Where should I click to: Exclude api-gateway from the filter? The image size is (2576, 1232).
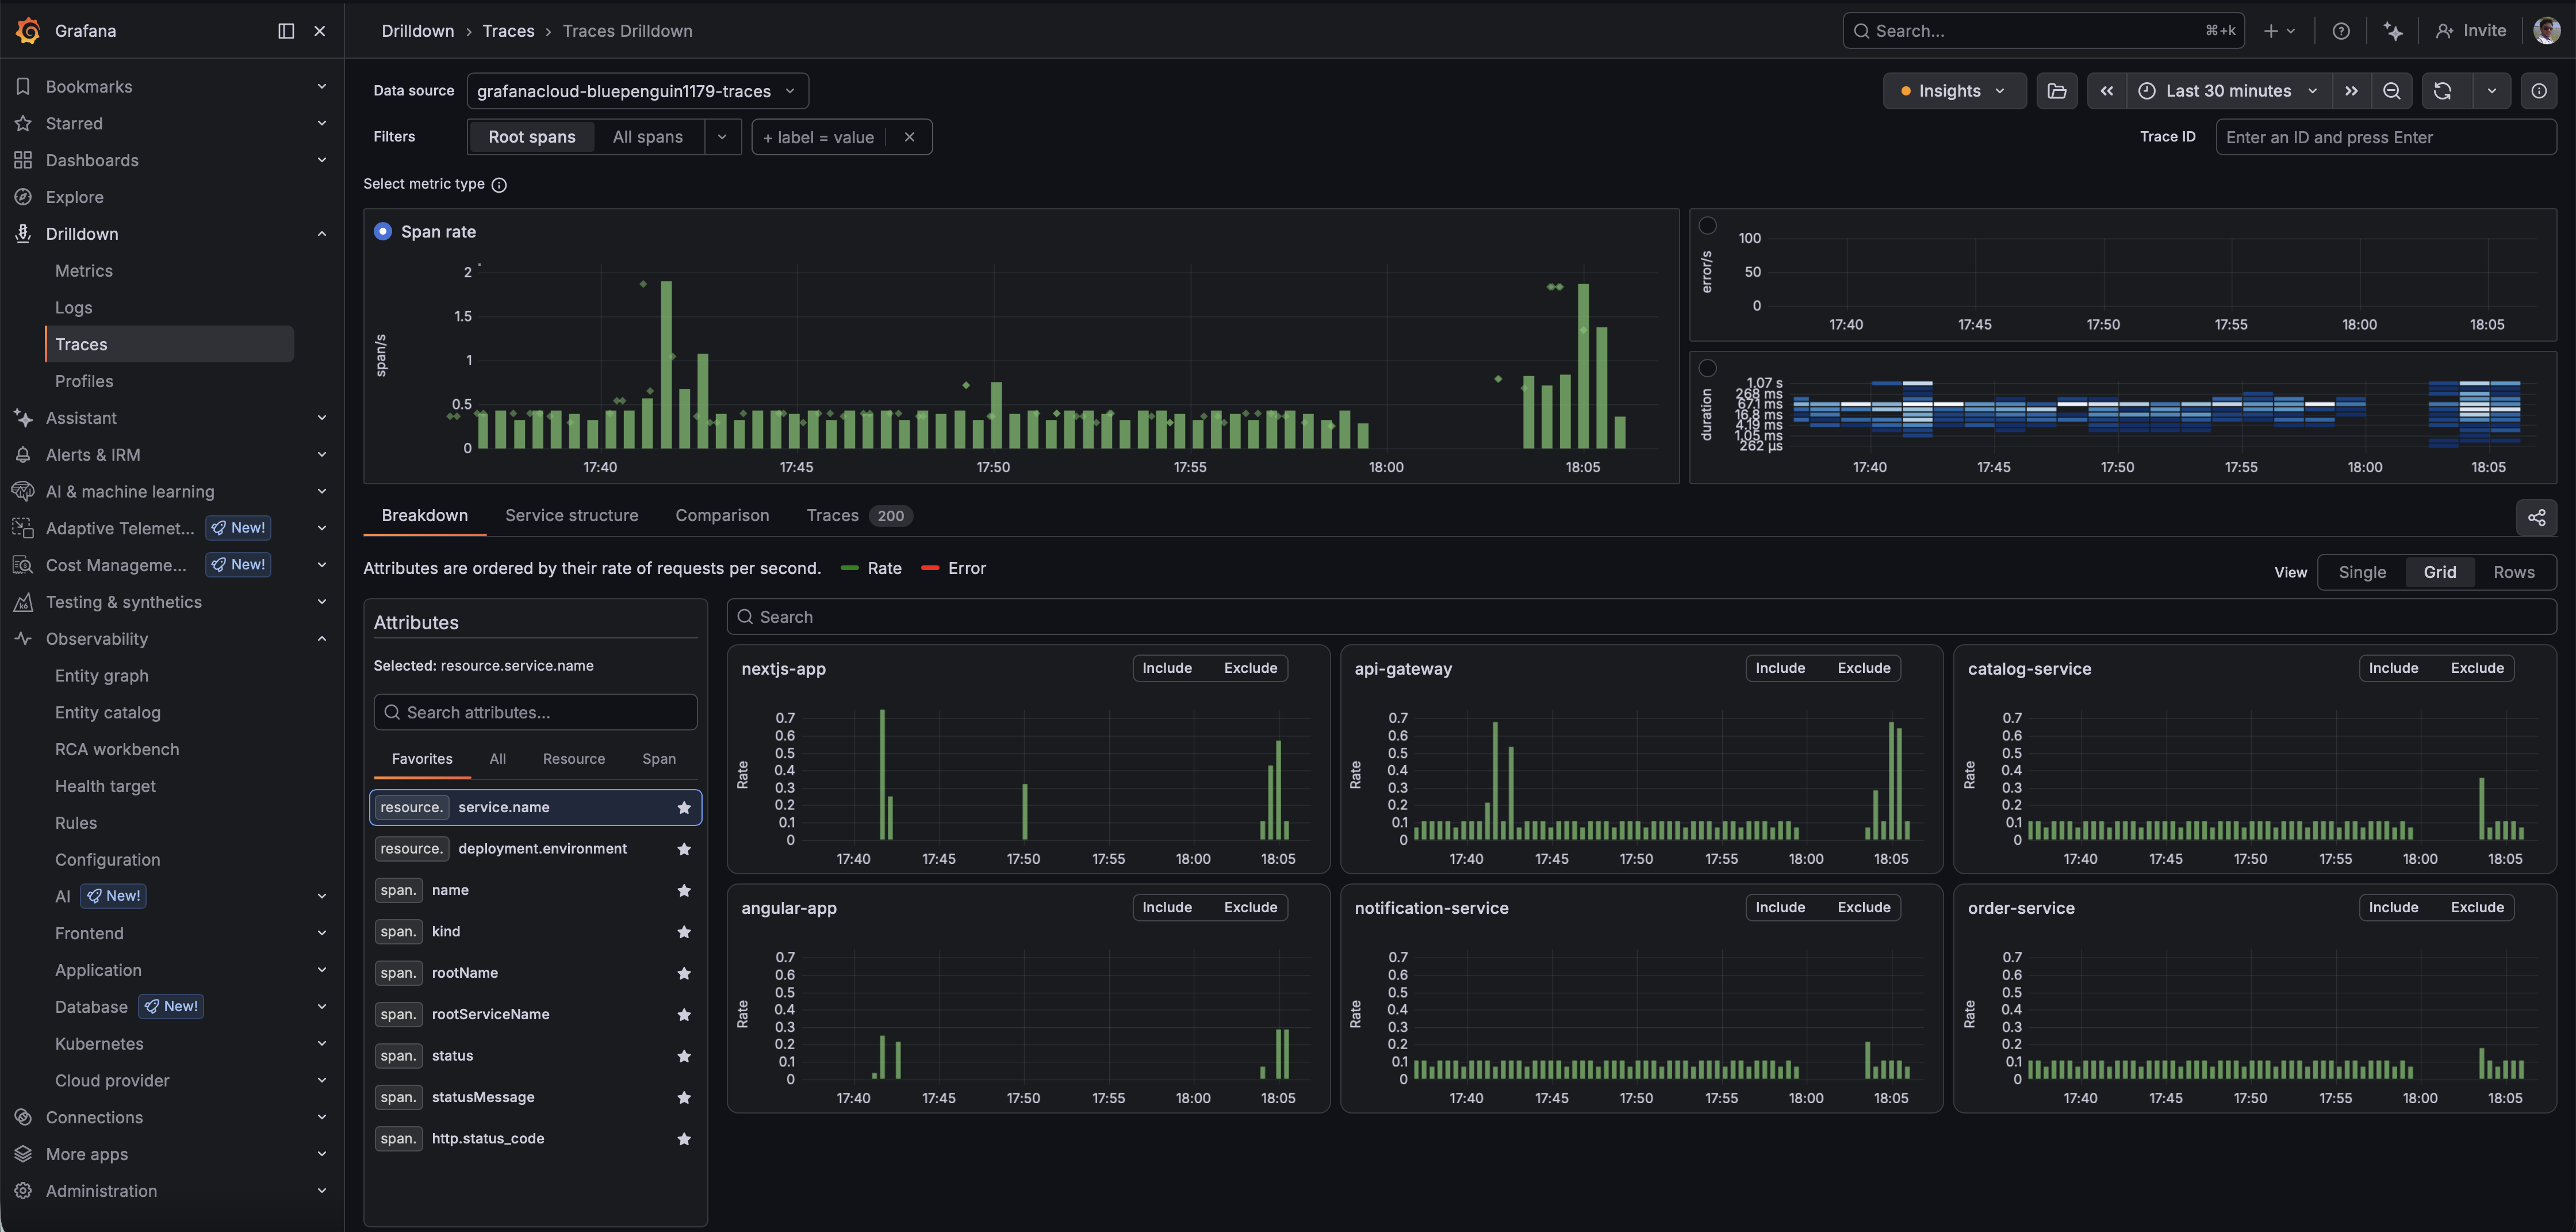(1863, 668)
